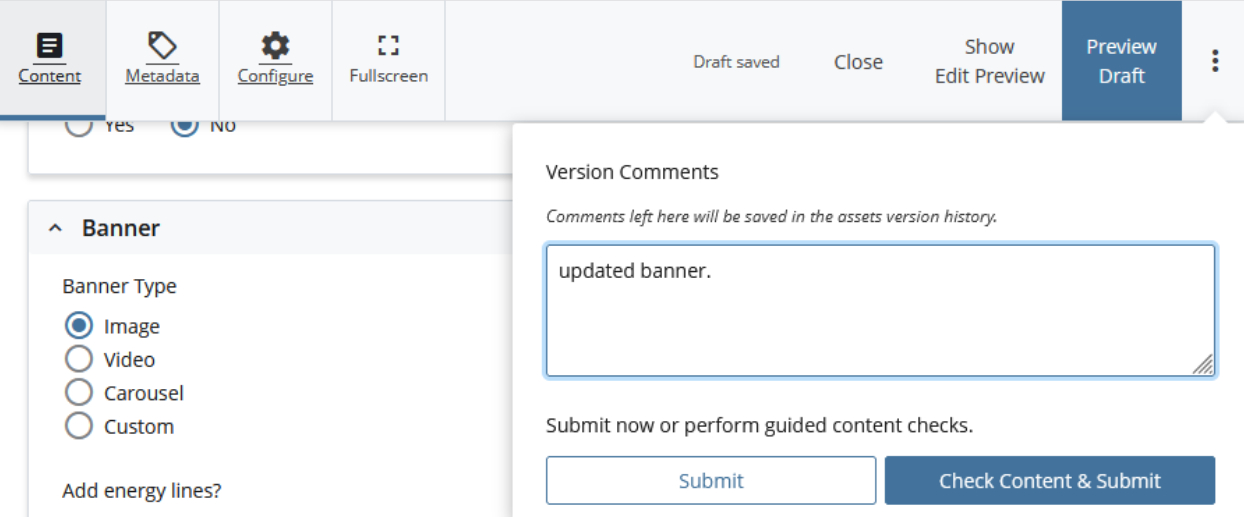
Task: Click the Close button in toolbar
Action: (x=858, y=61)
